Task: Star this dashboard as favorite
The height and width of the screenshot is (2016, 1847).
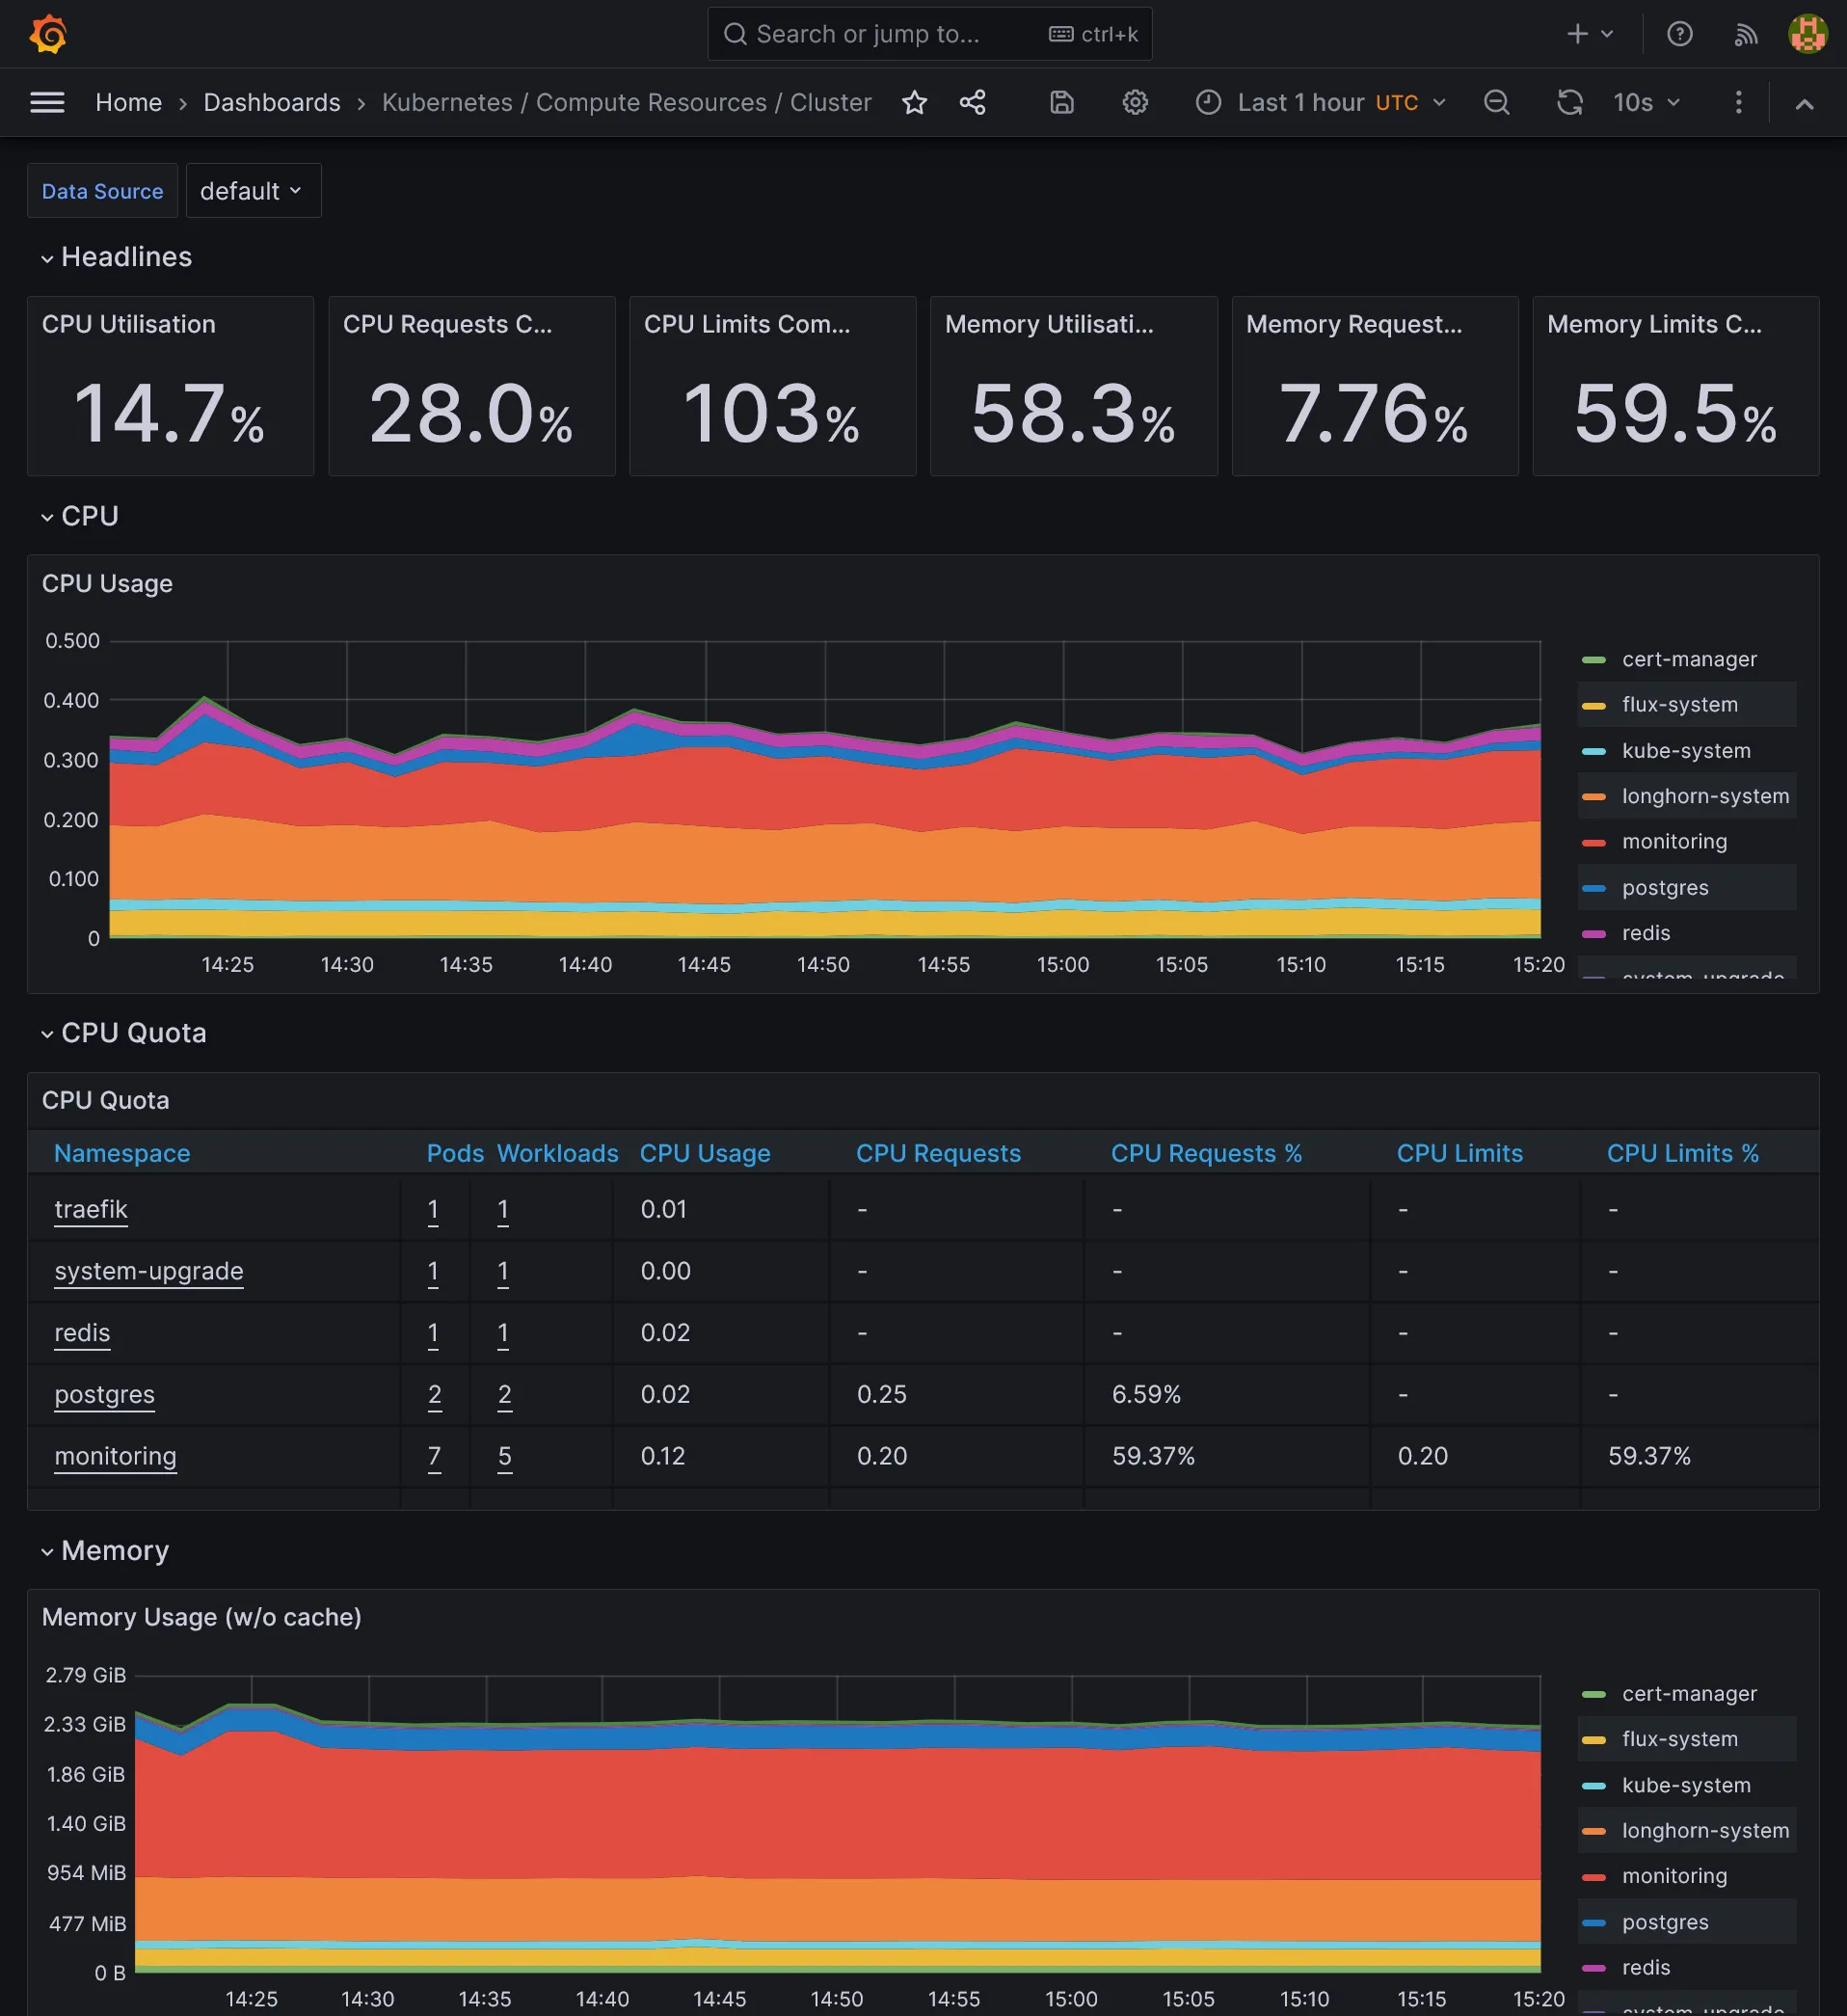Action: coord(914,102)
